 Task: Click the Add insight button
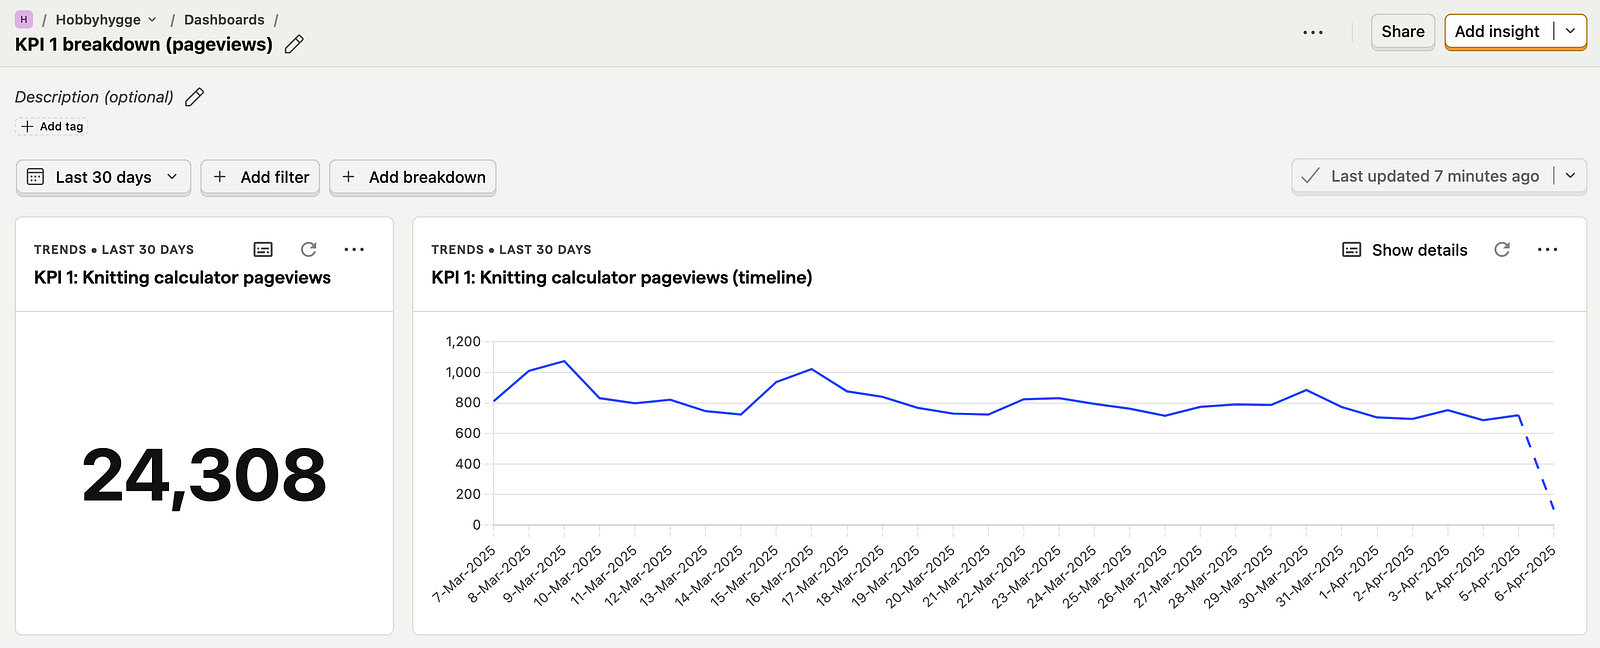[1497, 31]
